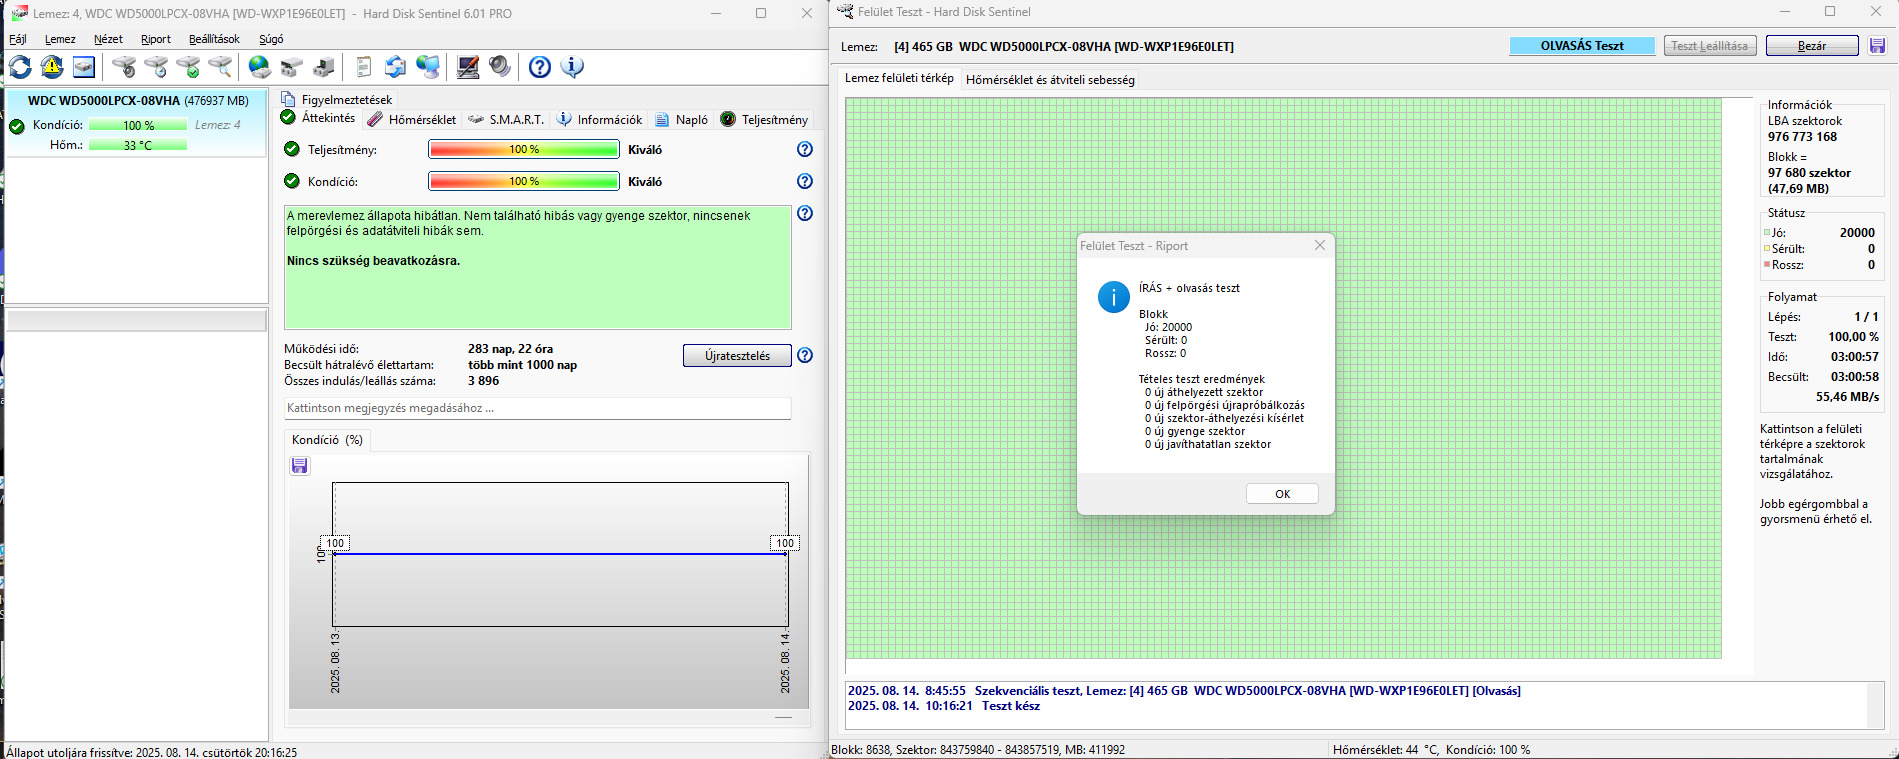Click purple save icon in Felület Teszt window
This screenshot has width=1899, height=759.
pos(1877,46)
